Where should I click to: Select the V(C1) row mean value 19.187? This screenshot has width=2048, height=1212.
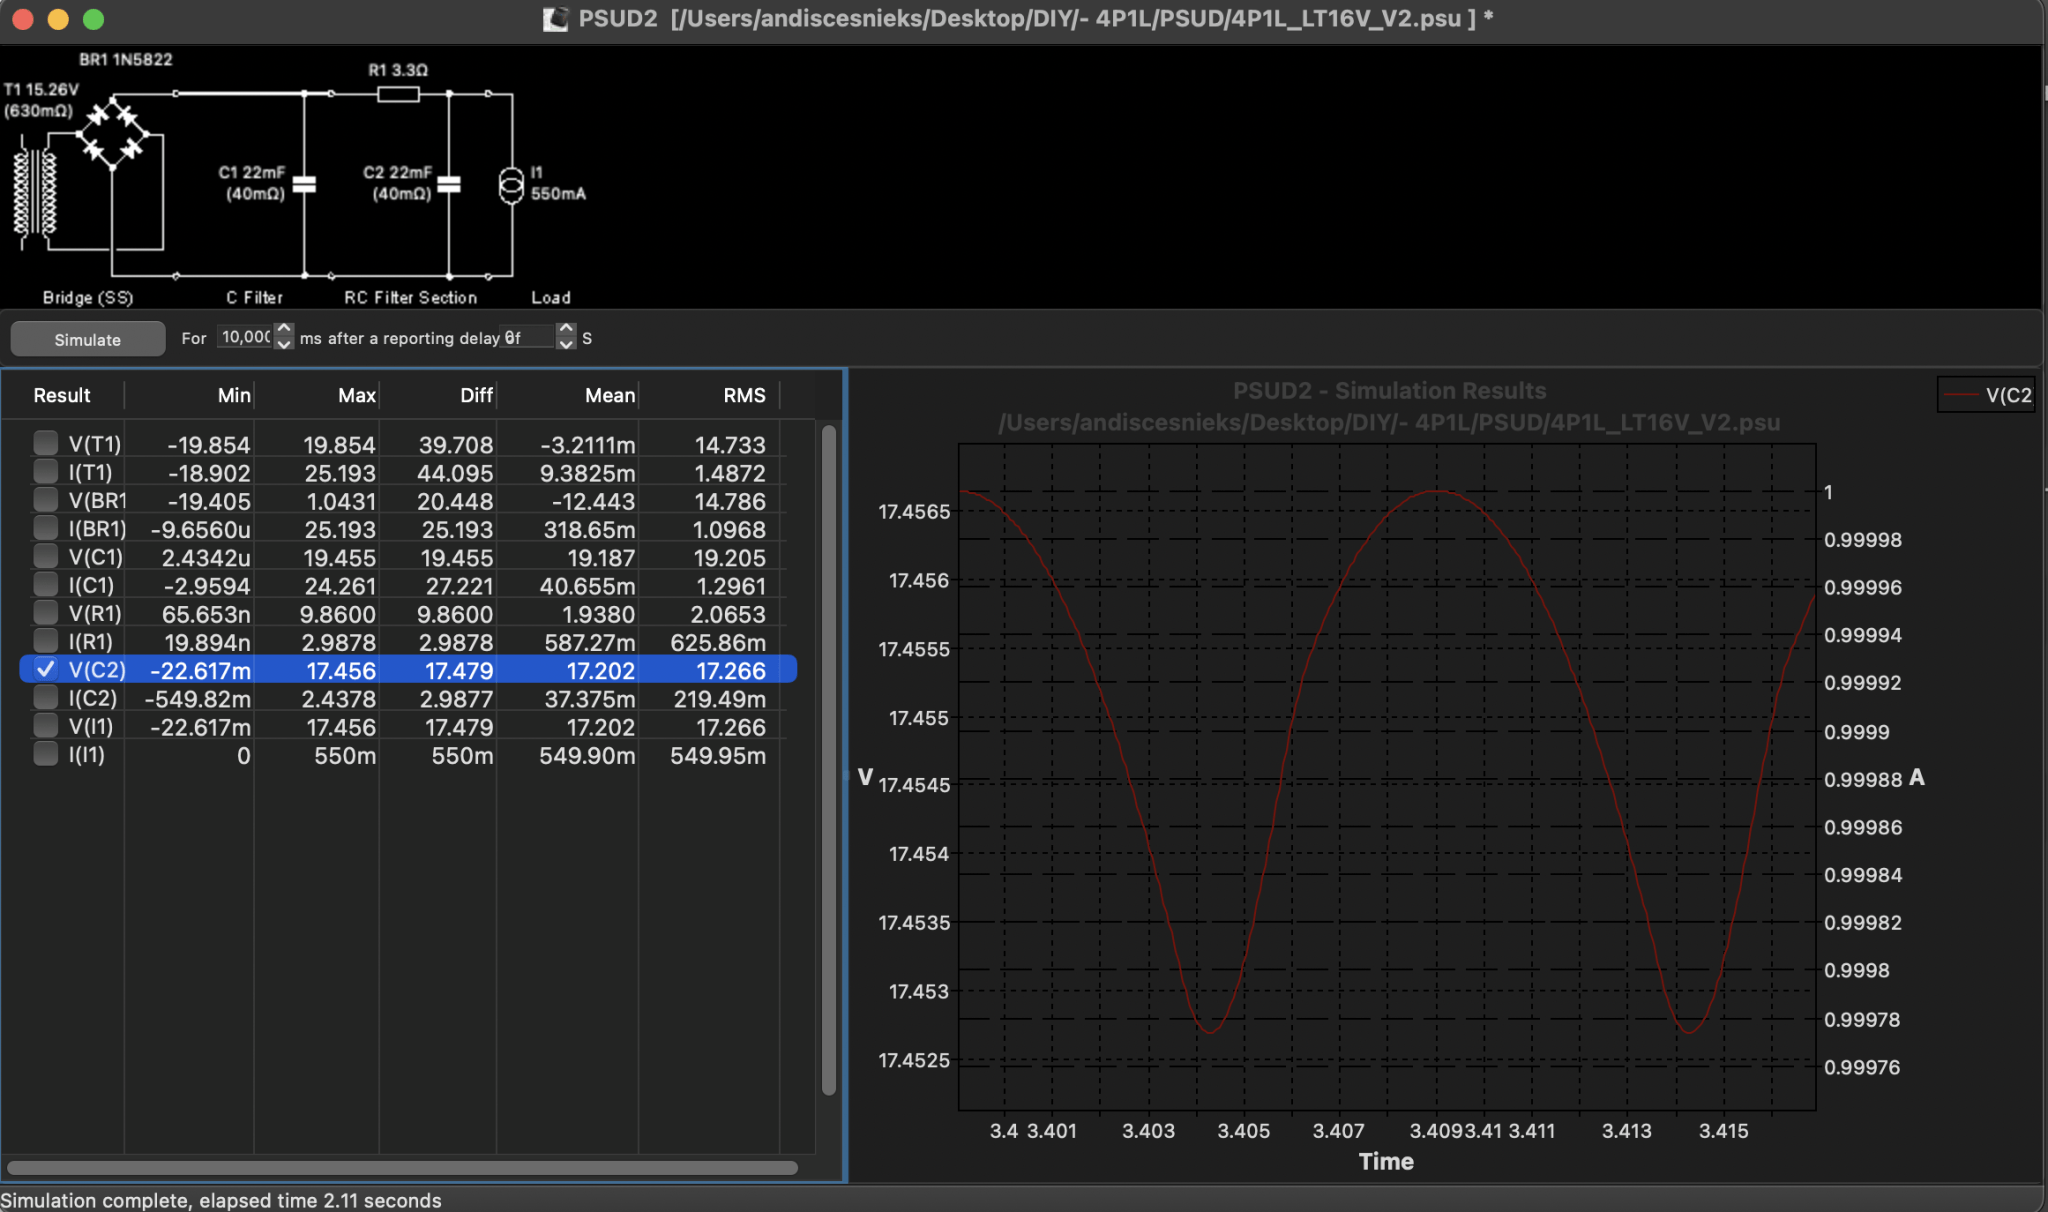601,558
